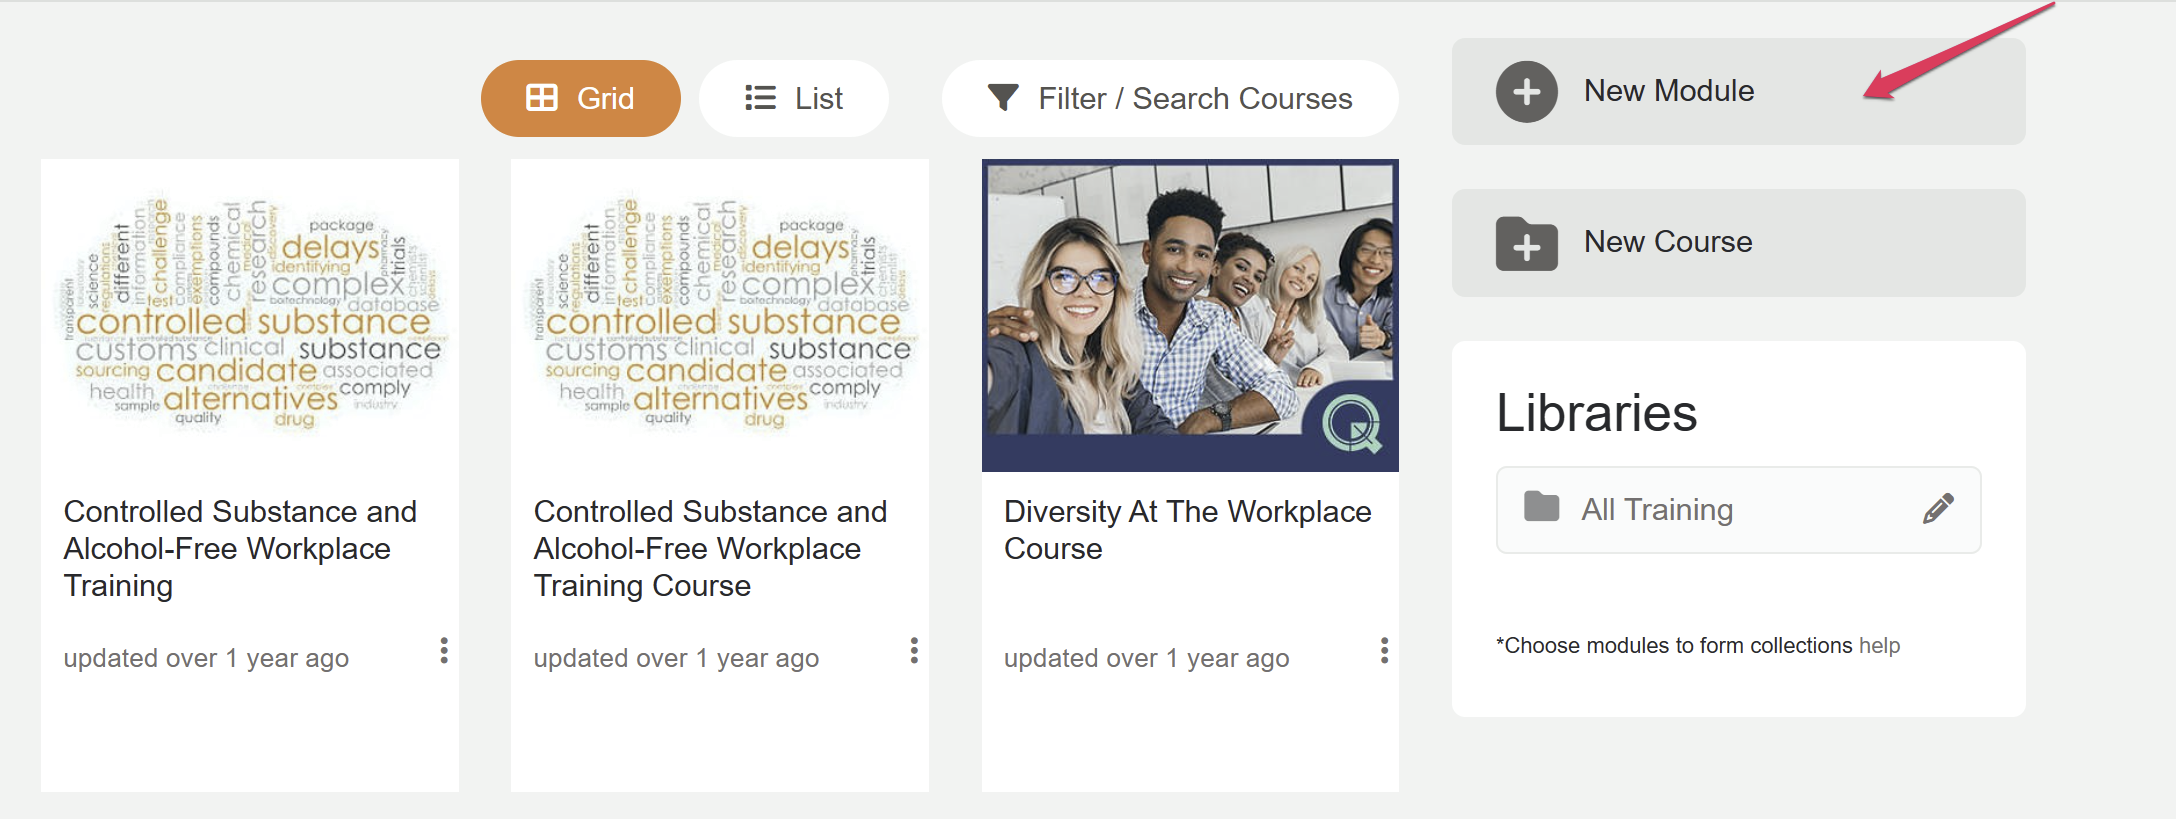
Task: Open Diversity At The Workplace Course title
Action: point(1187,530)
